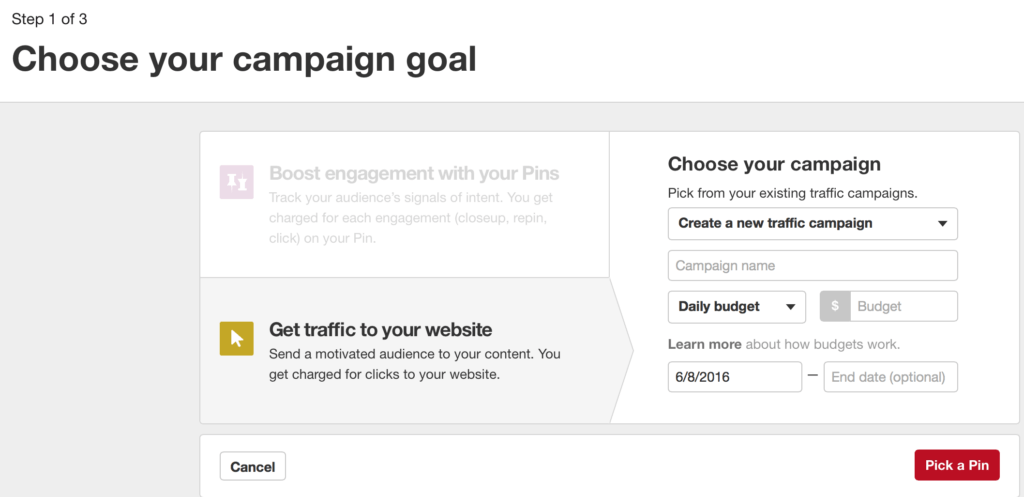Click the Boost engagement description text
Screen dimensions: 1024x497
(411, 218)
